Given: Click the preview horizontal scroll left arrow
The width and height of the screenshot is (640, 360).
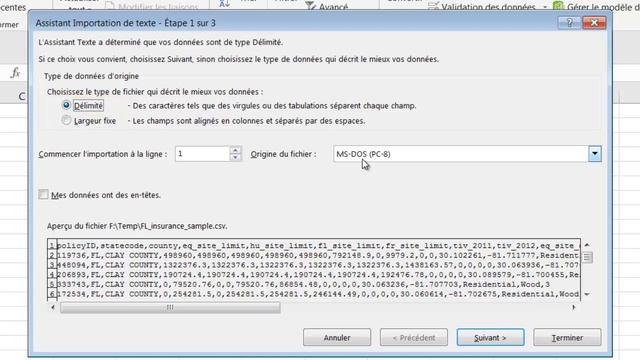Looking at the screenshot, I should 53,307.
